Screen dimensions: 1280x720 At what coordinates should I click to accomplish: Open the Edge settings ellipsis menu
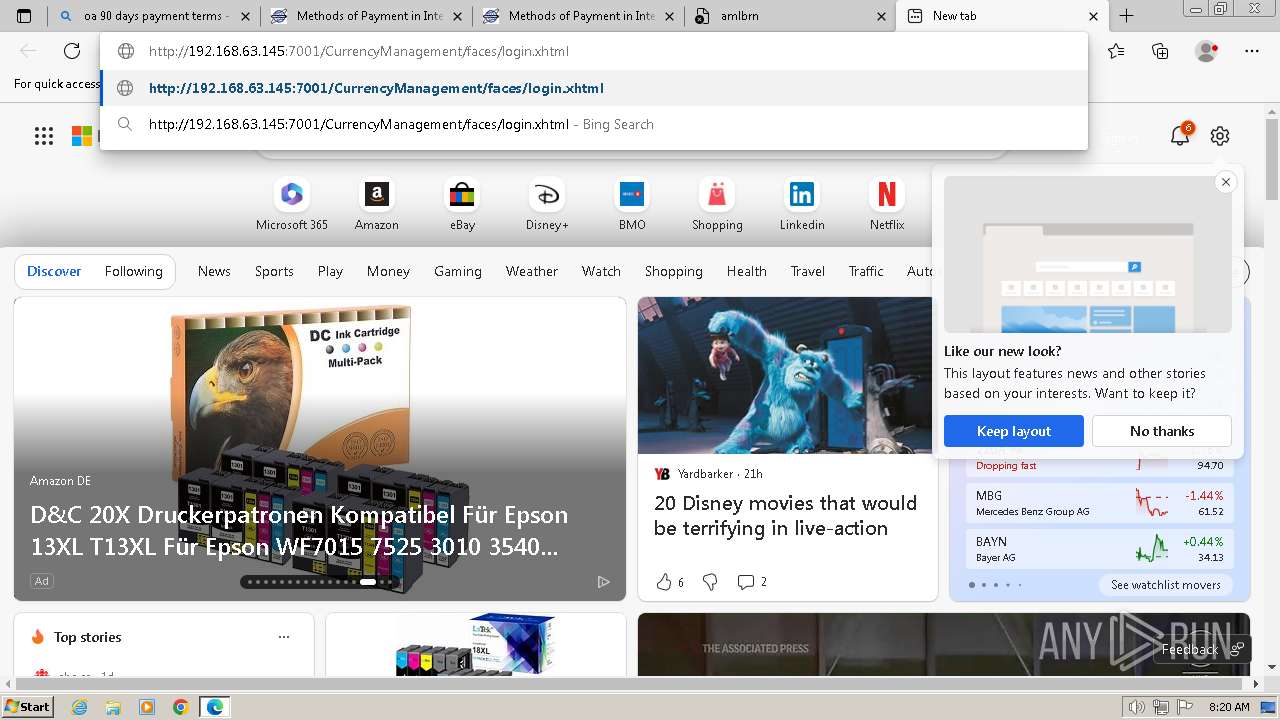coord(1252,51)
